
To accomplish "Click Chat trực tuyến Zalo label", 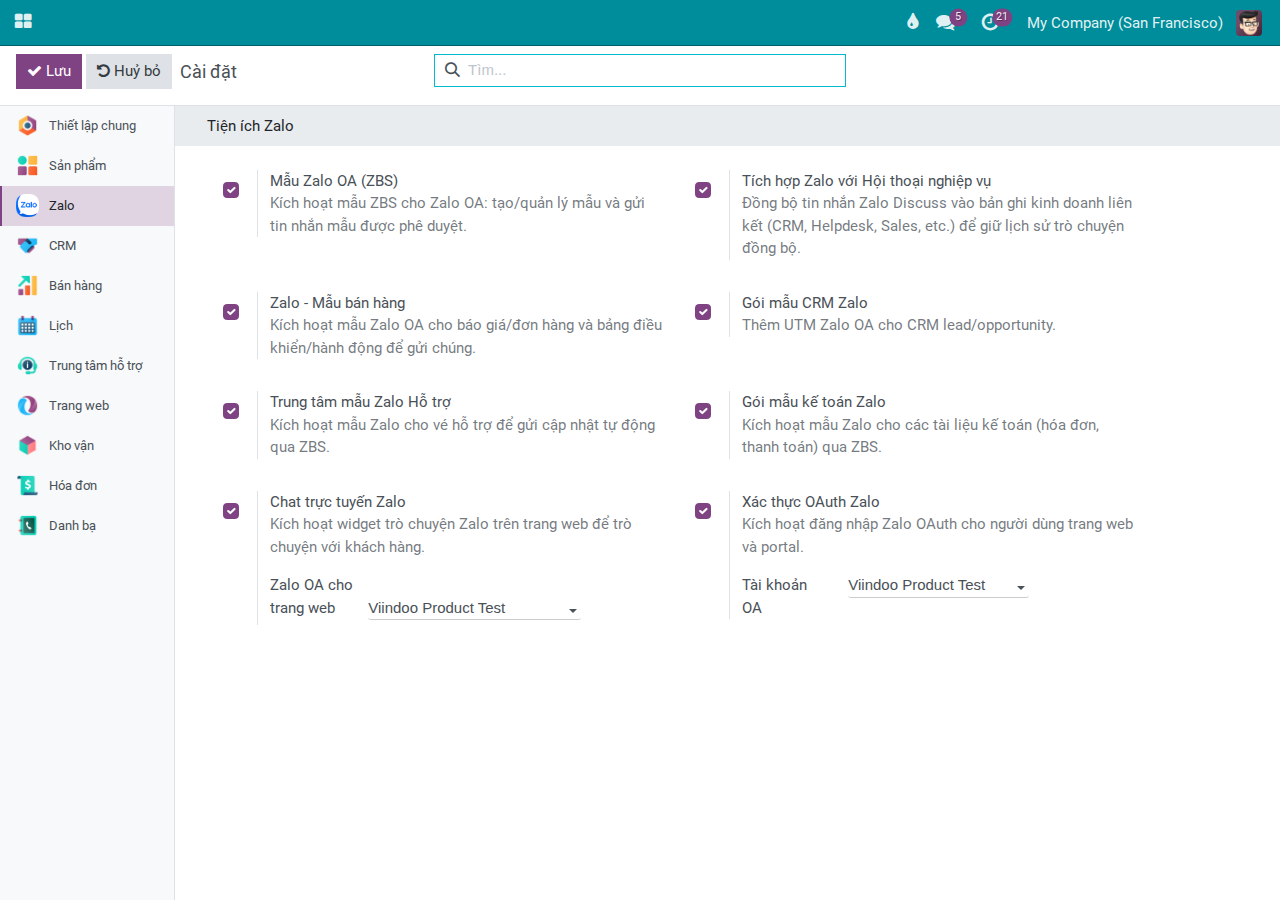I will tap(338, 502).
